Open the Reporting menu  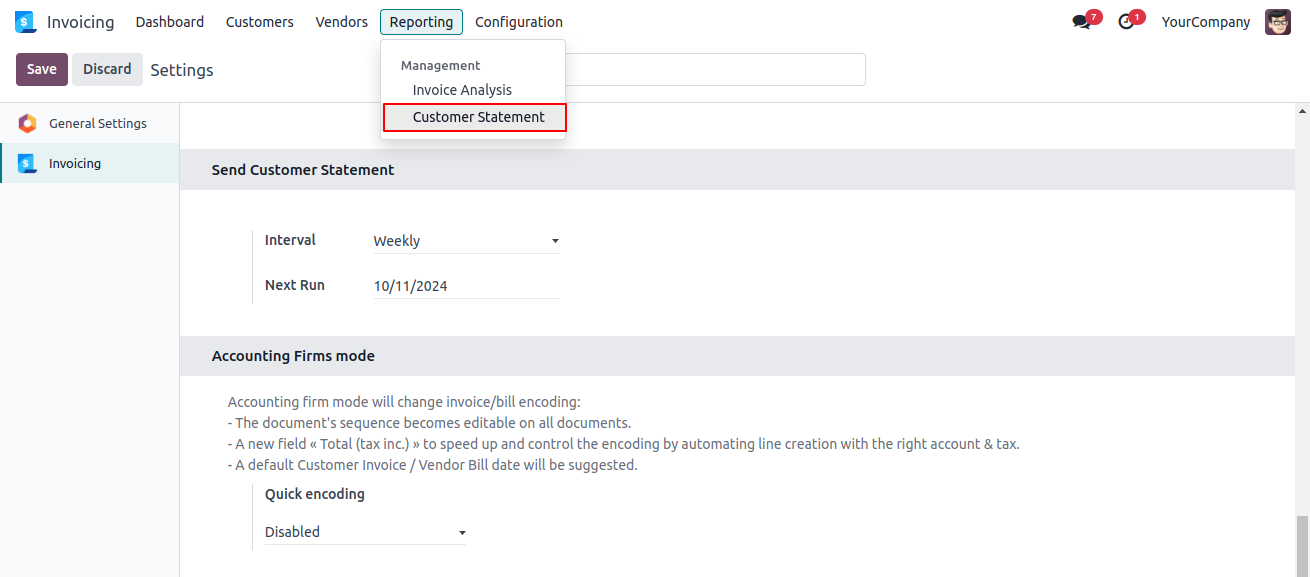(421, 22)
